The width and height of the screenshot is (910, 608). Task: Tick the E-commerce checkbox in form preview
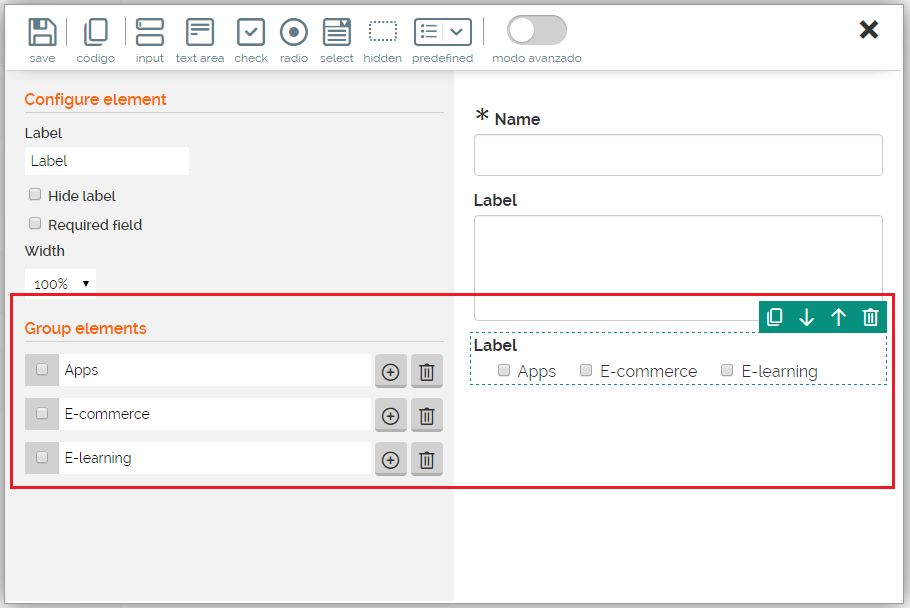pyautogui.click(x=587, y=371)
